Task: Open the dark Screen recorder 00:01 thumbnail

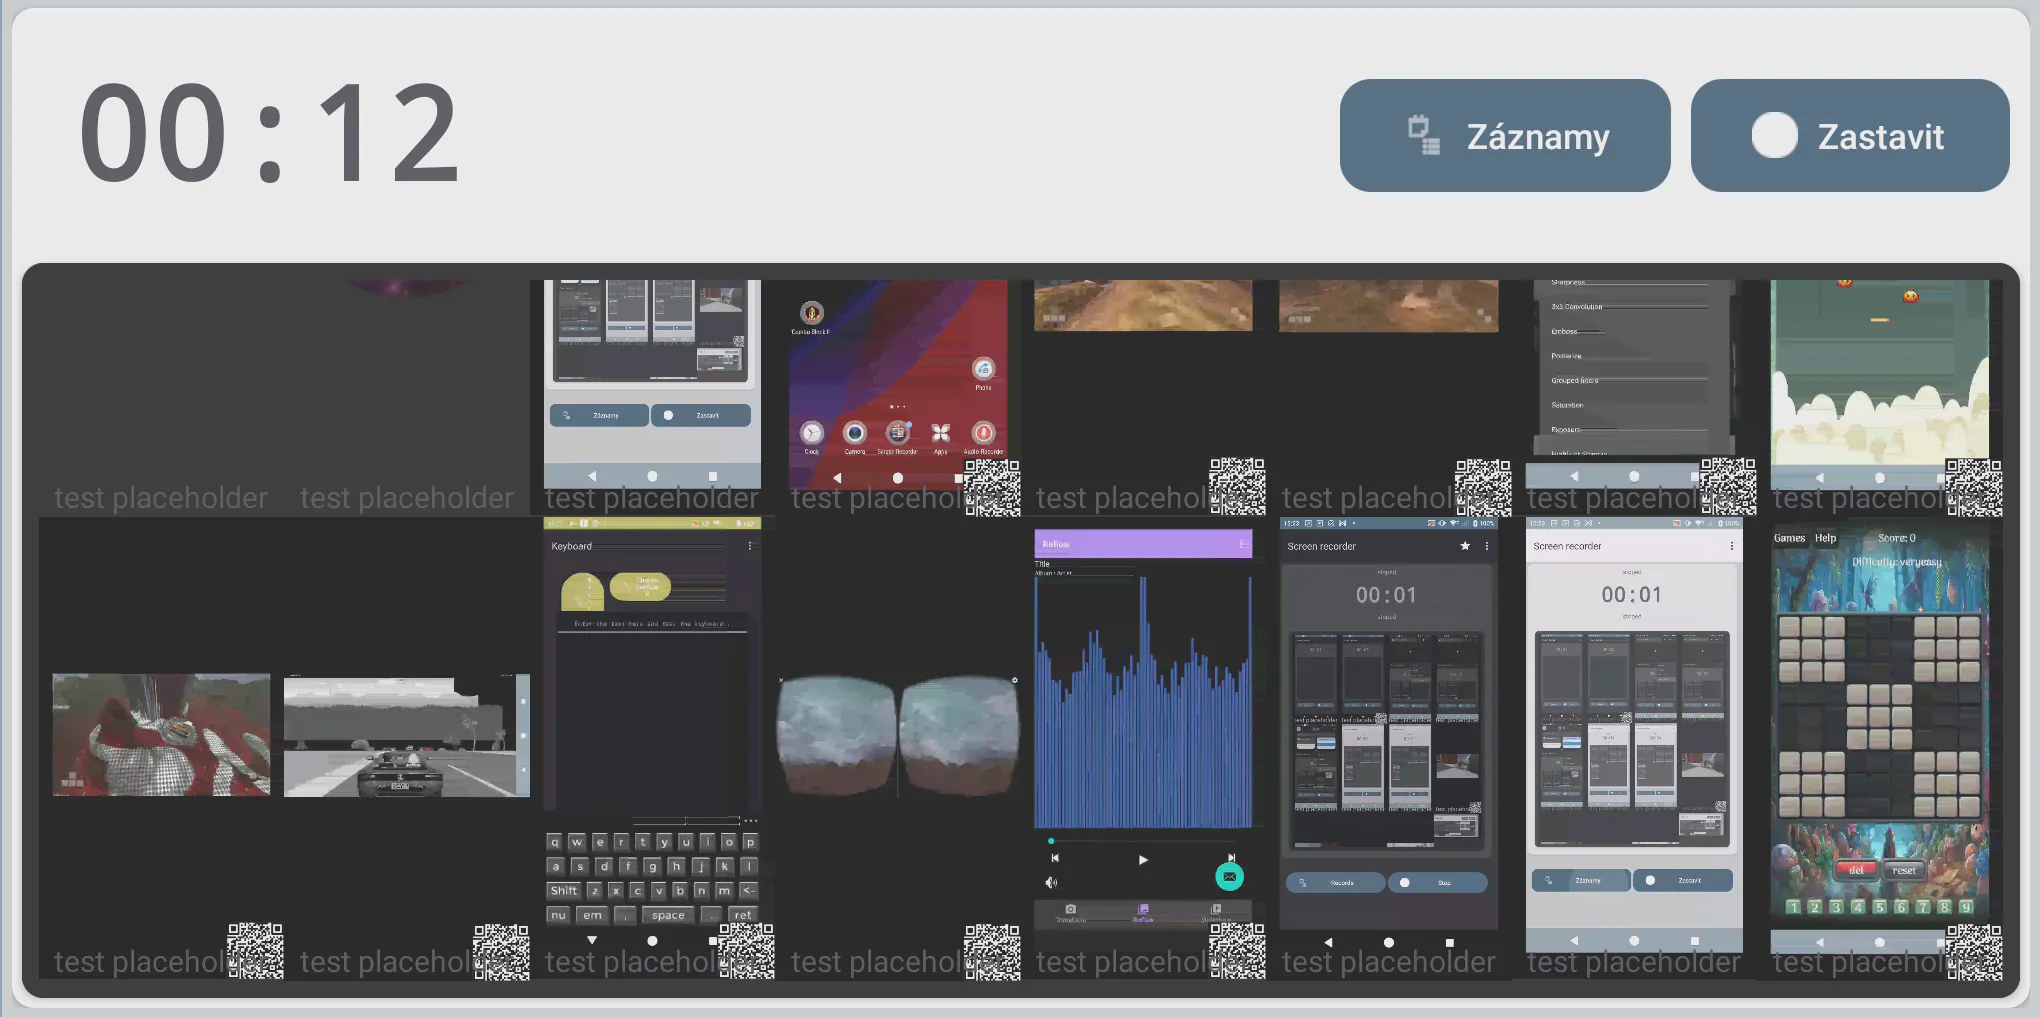Action: (1389, 733)
